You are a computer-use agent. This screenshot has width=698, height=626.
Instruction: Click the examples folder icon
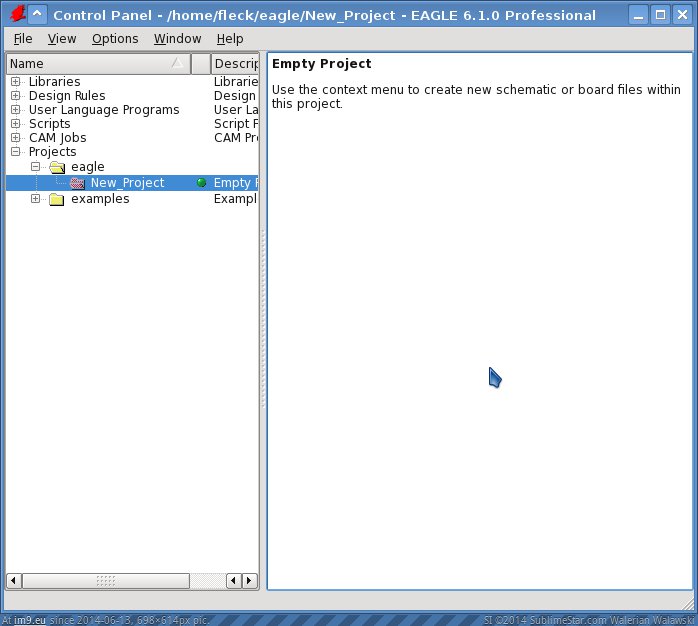pyautogui.click(x=57, y=199)
